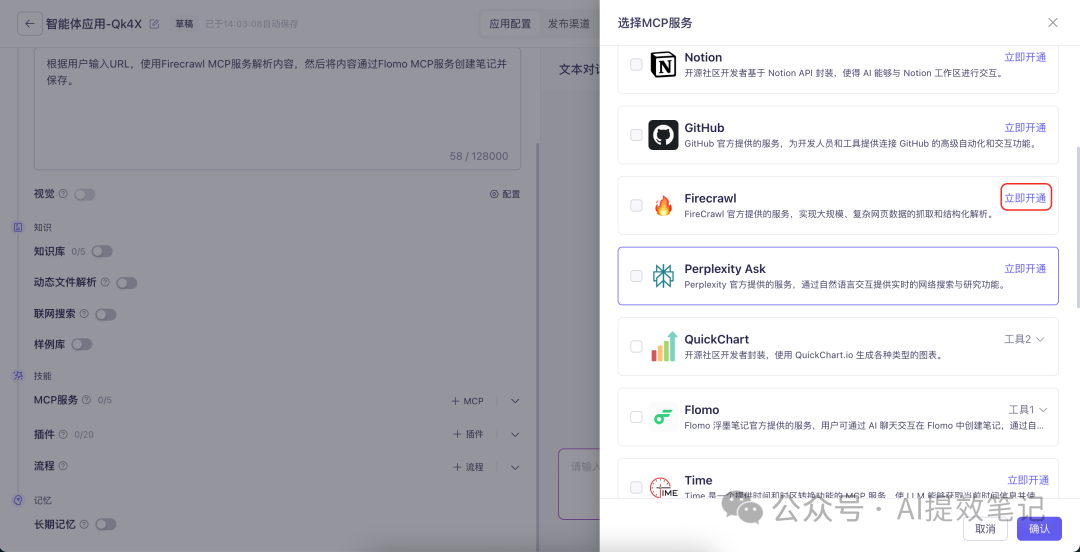Open help icon next to 流程
1080x552 pixels.
[x=63, y=466]
